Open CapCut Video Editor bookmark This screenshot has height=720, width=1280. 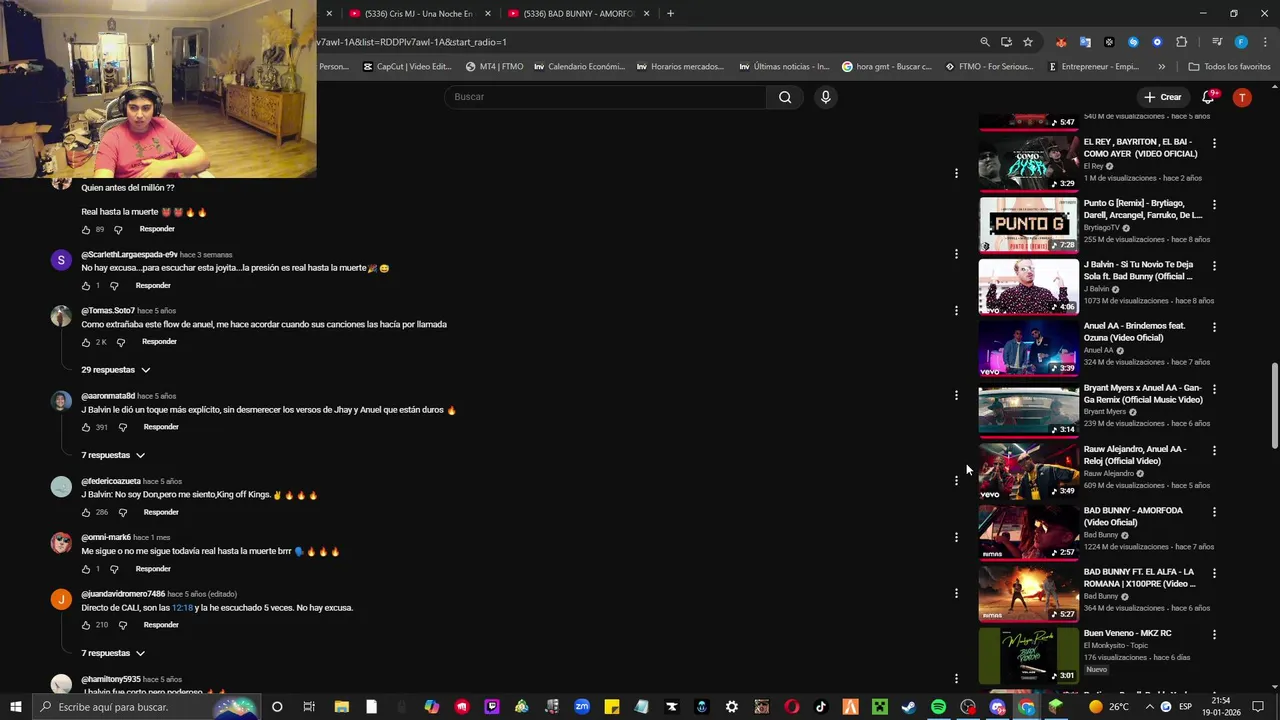click(407, 67)
